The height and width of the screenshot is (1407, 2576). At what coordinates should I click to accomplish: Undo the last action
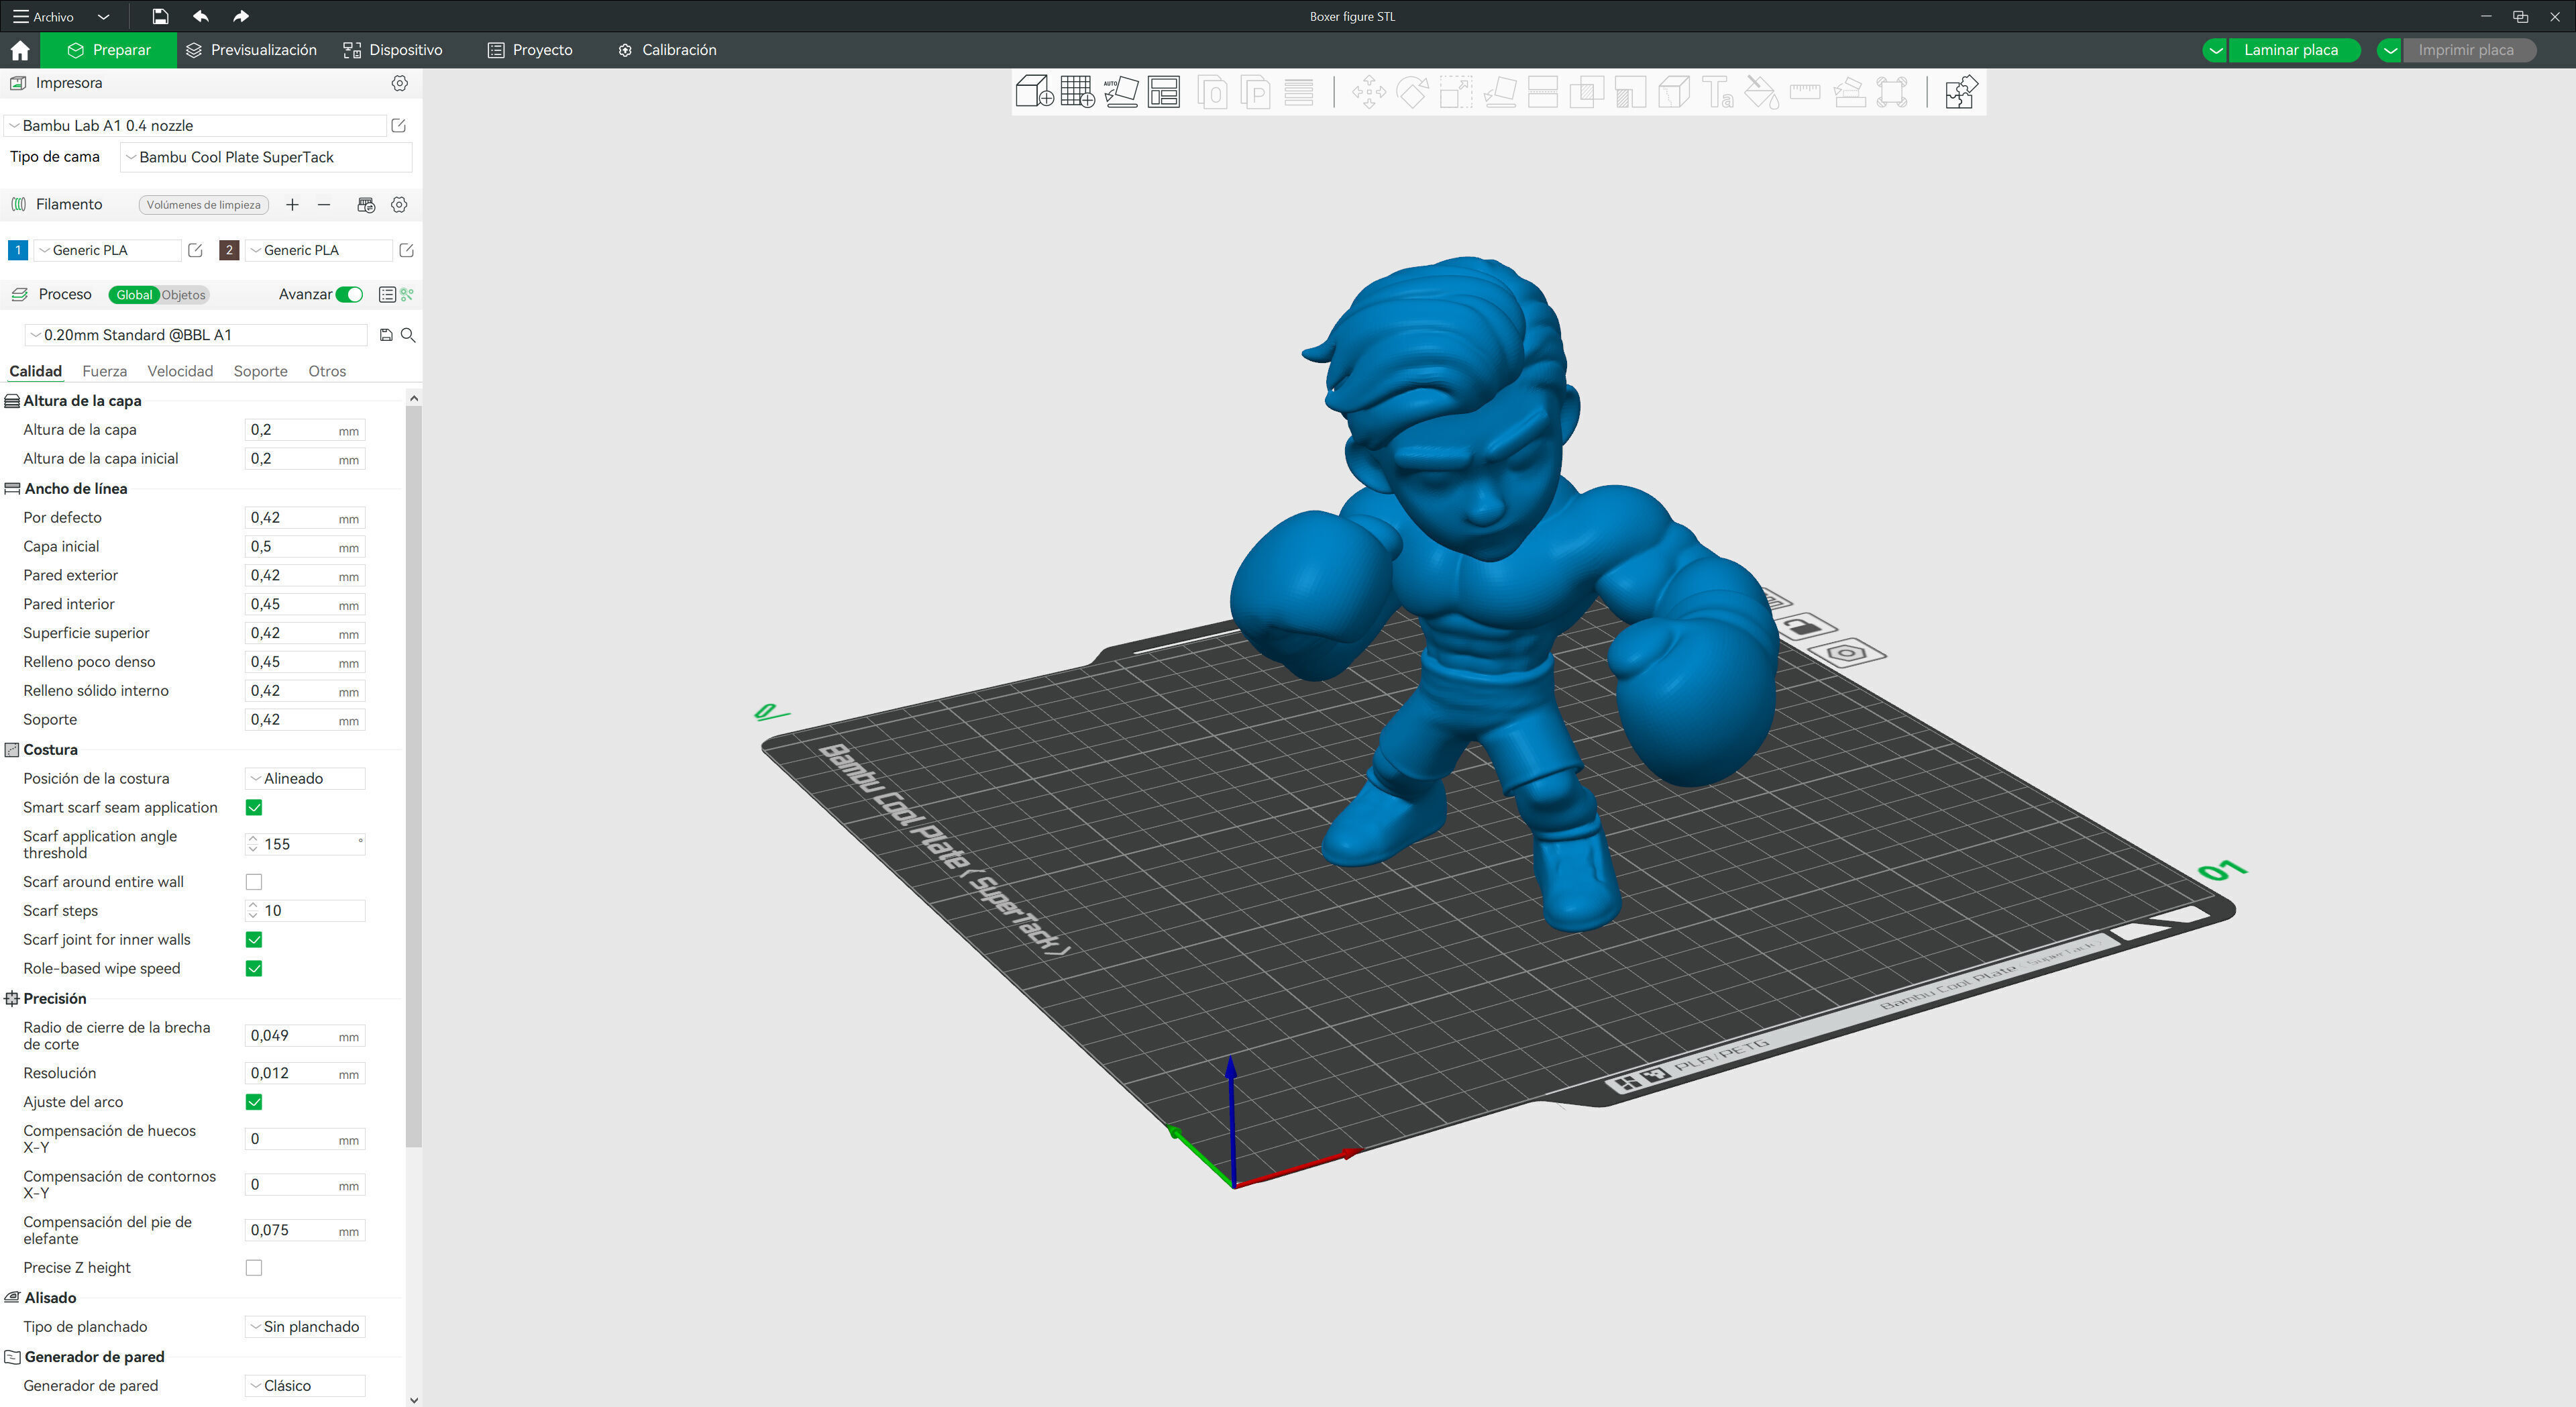tap(200, 16)
